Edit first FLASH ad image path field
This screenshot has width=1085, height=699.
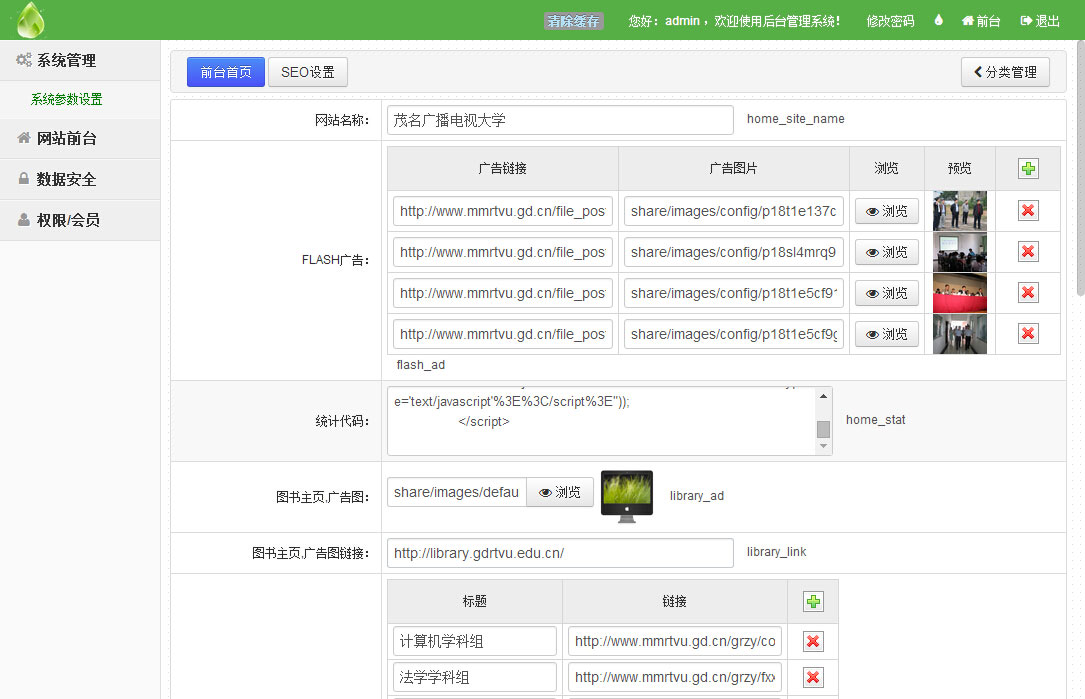(x=733, y=211)
